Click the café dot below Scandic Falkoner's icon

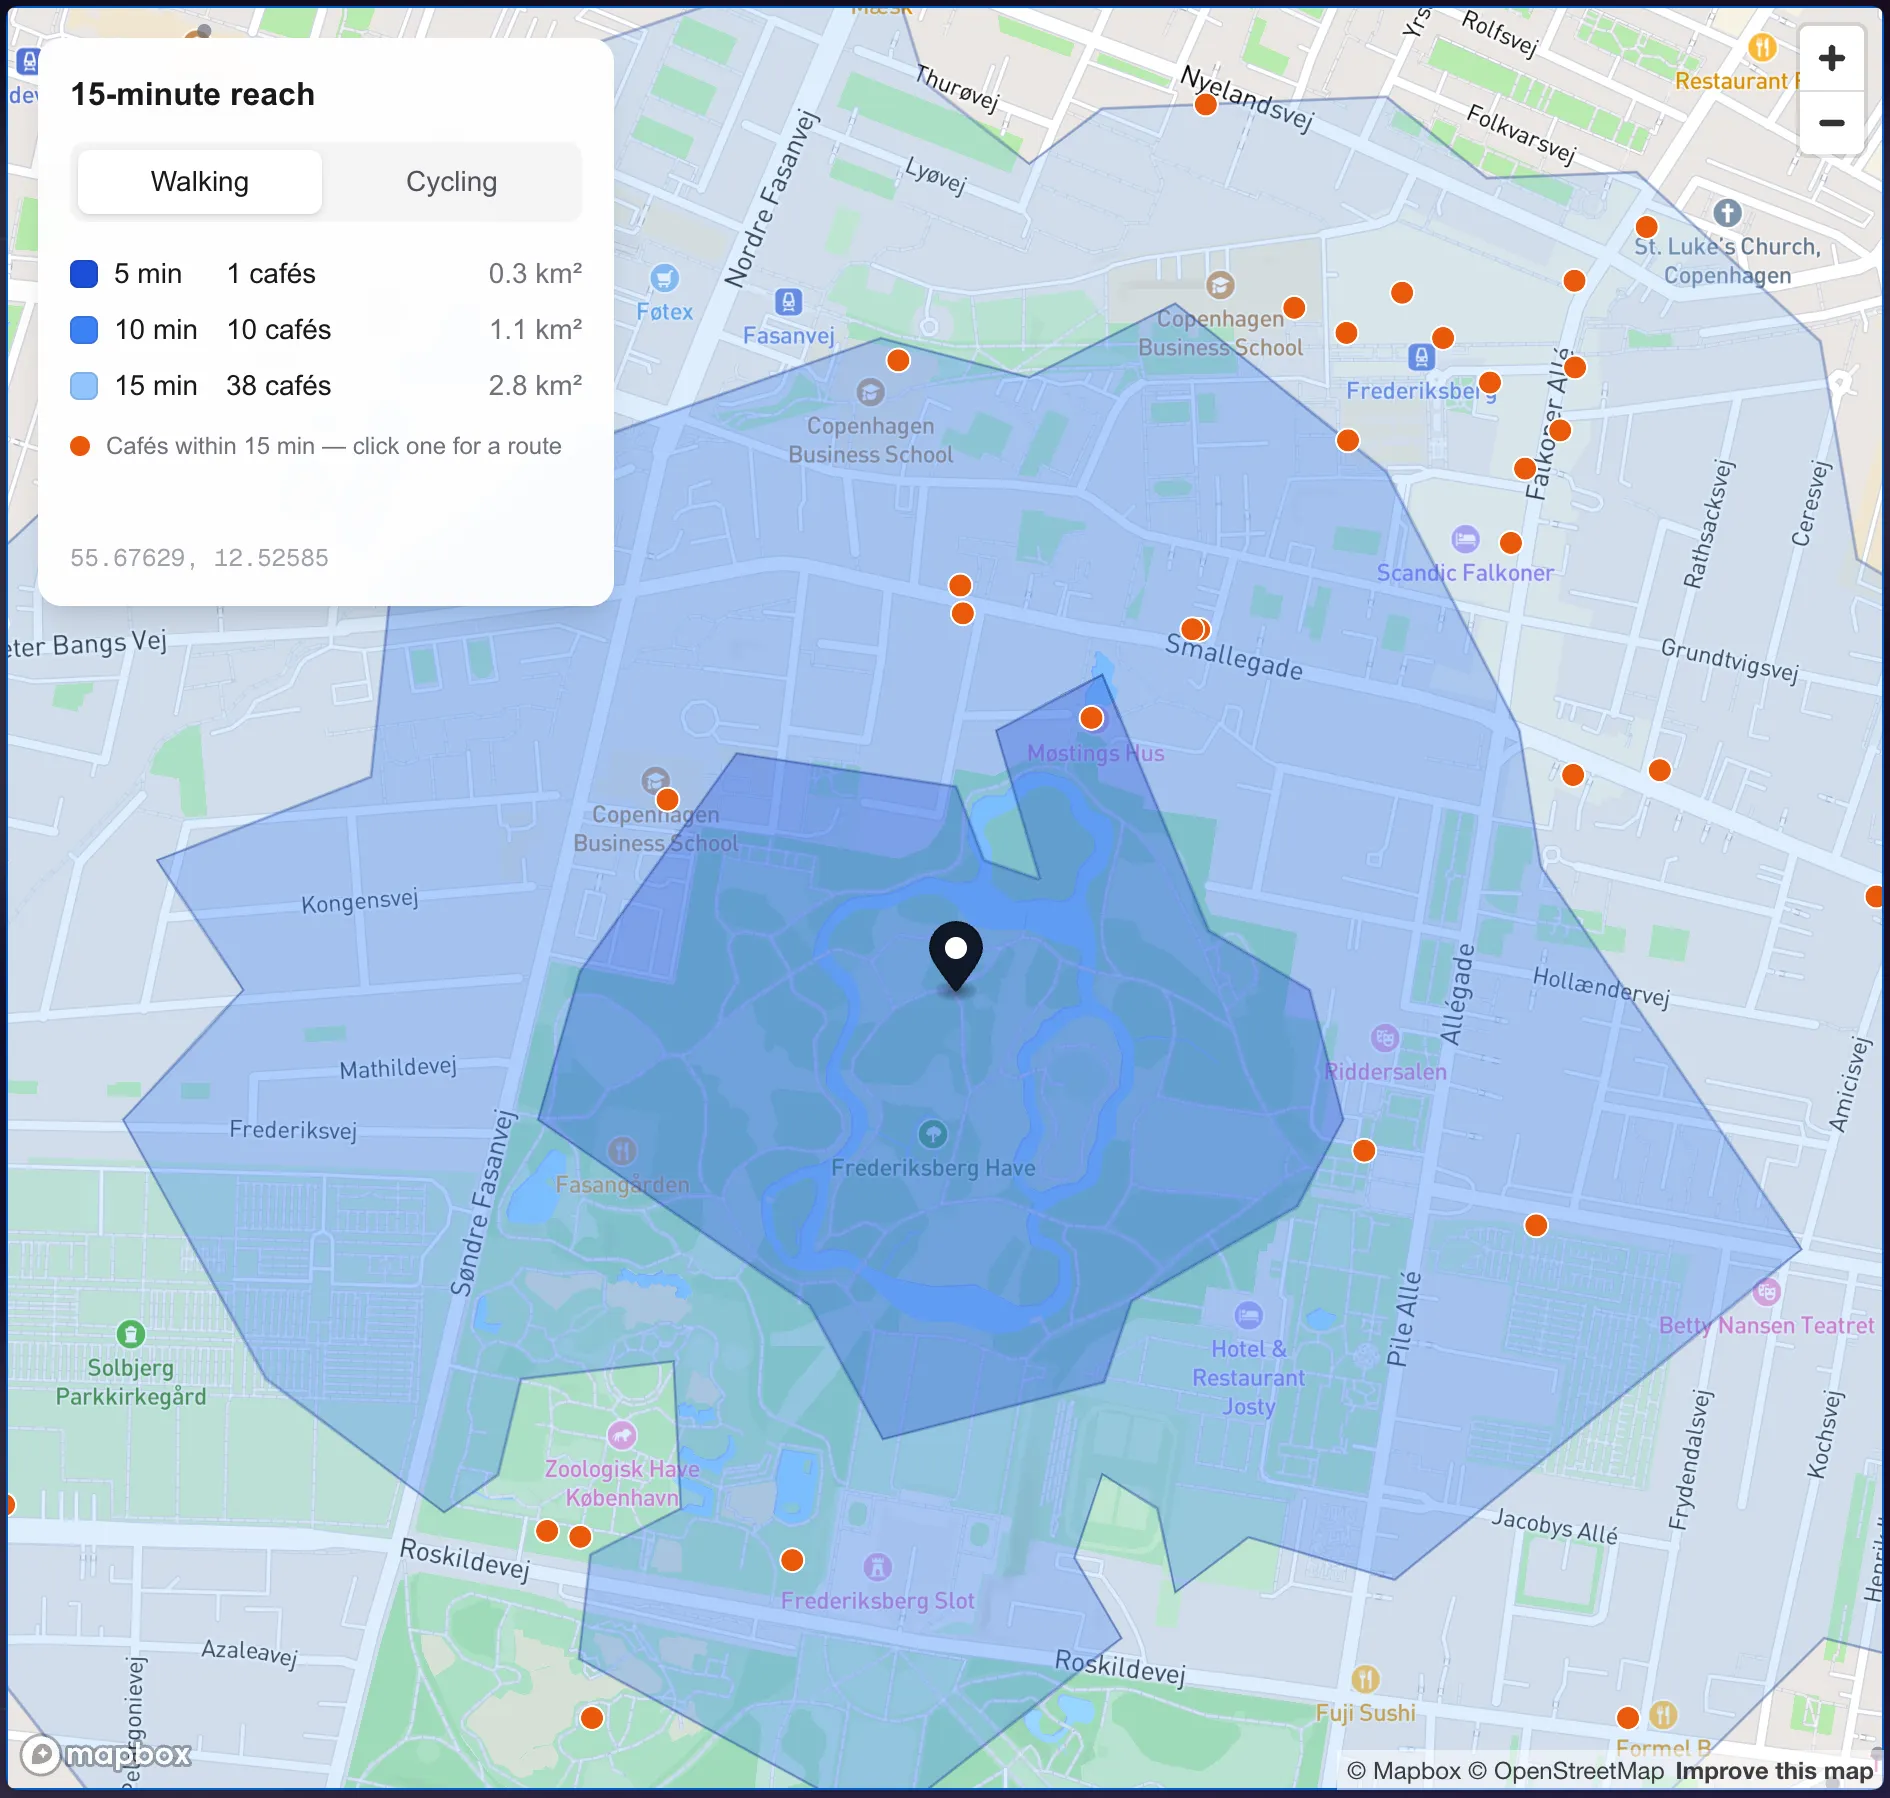[1510, 543]
